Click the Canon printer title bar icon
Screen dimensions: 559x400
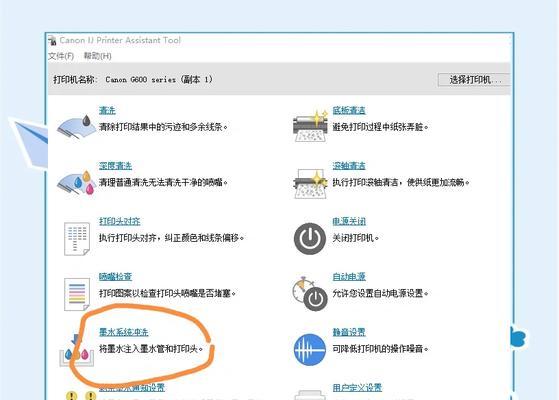(52, 40)
